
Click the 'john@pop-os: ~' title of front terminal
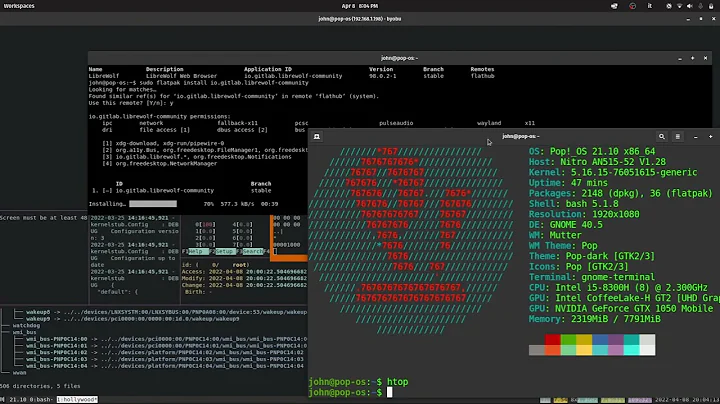pyautogui.click(x=520, y=136)
